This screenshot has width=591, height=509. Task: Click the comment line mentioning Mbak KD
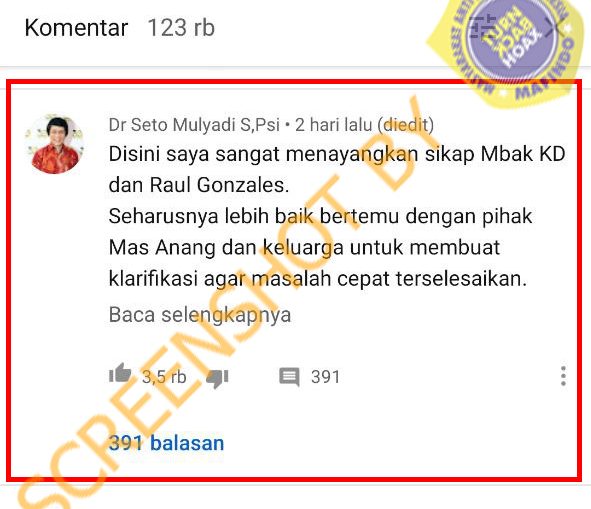pos(337,154)
